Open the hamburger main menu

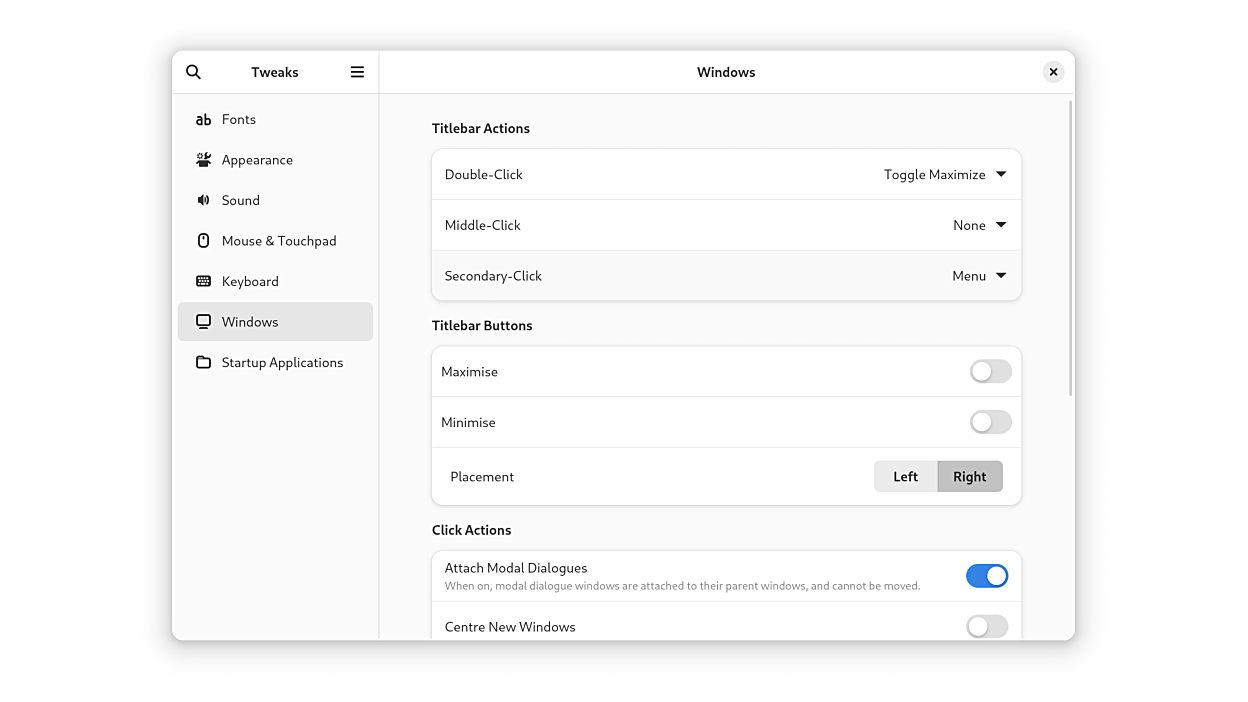click(x=357, y=72)
